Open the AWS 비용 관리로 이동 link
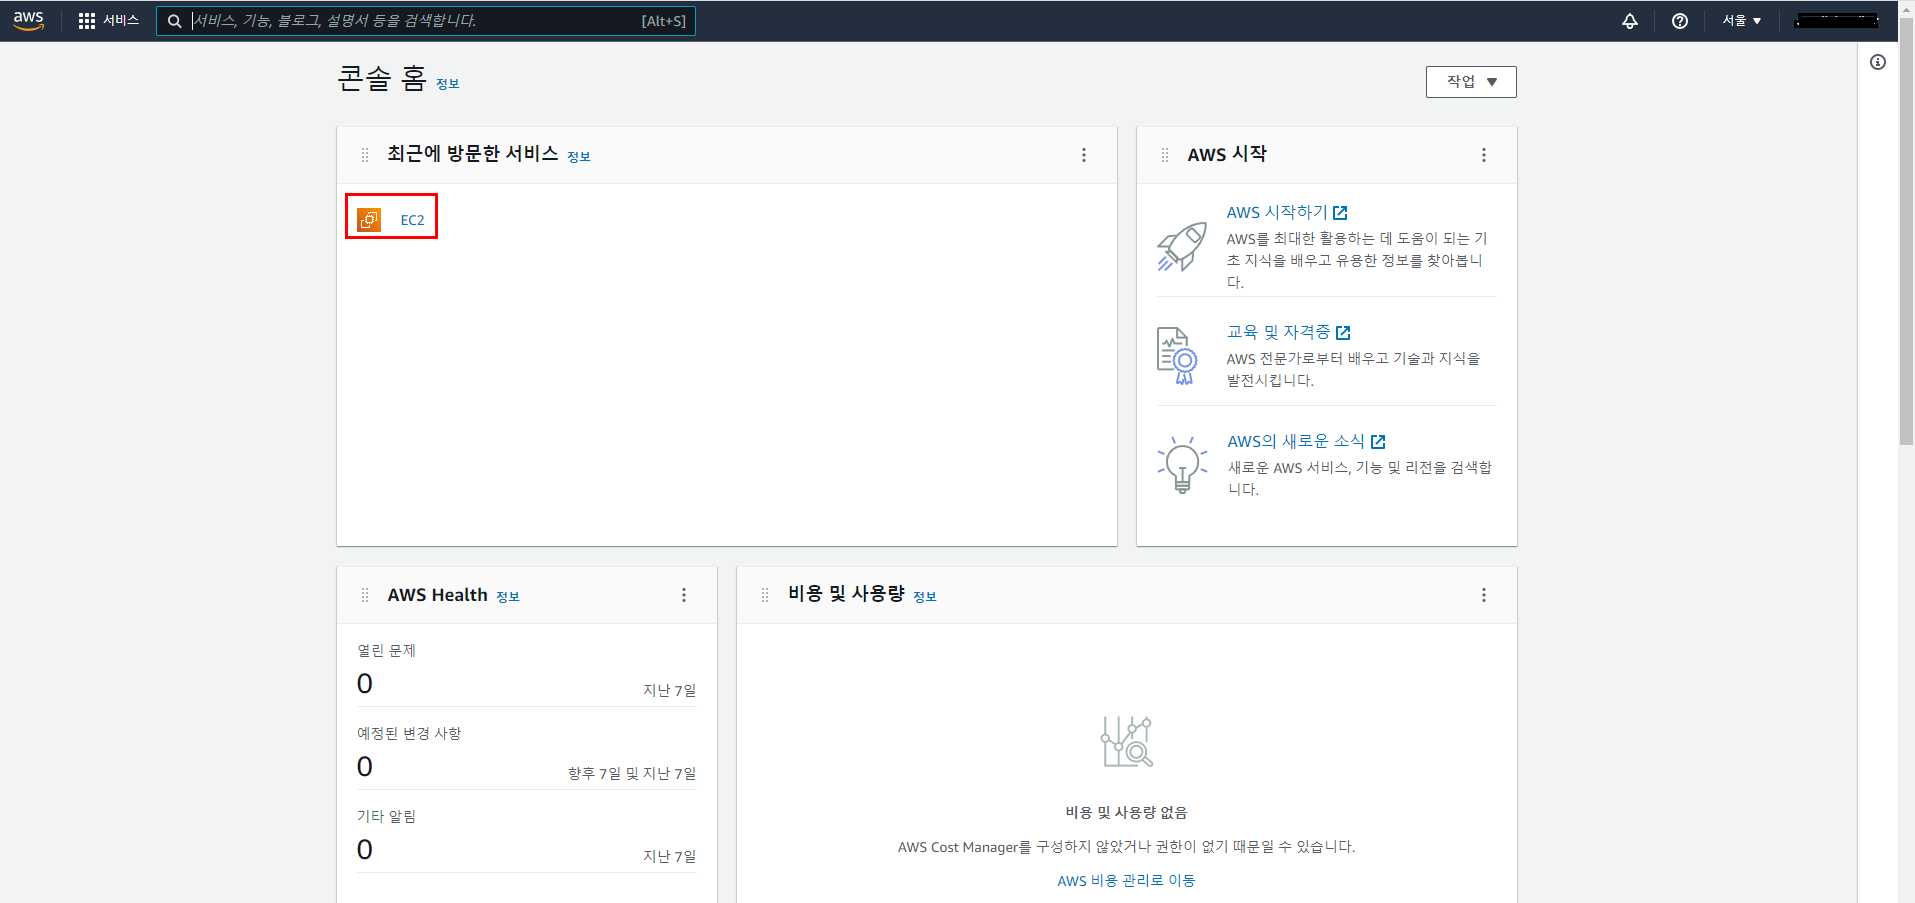Viewport: 1915px width, 903px height. [1126, 881]
